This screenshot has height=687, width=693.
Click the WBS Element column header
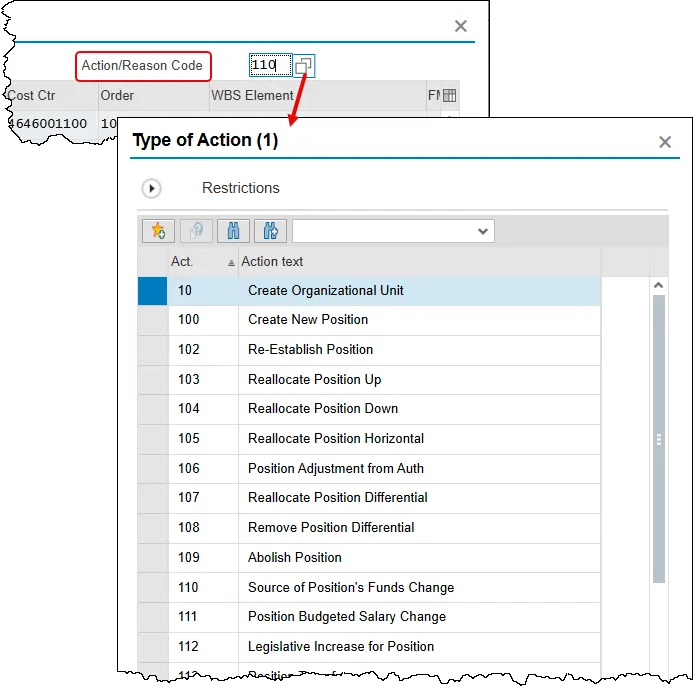[317, 95]
